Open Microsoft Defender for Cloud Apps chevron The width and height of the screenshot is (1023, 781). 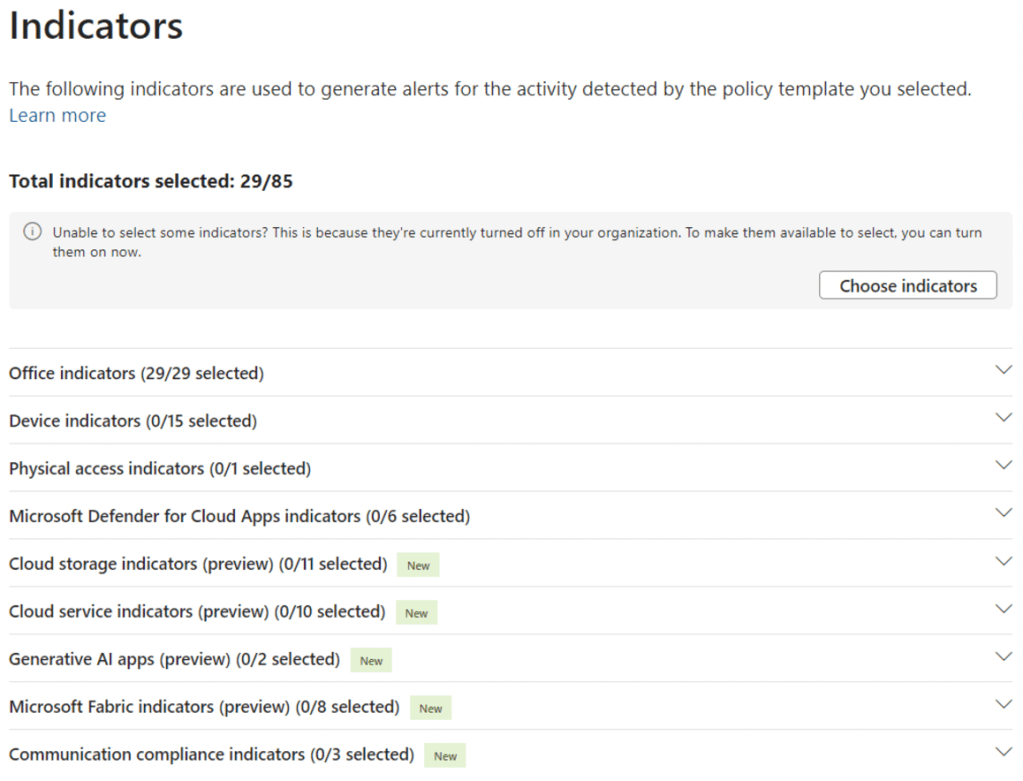pyautogui.click(x=1004, y=513)
